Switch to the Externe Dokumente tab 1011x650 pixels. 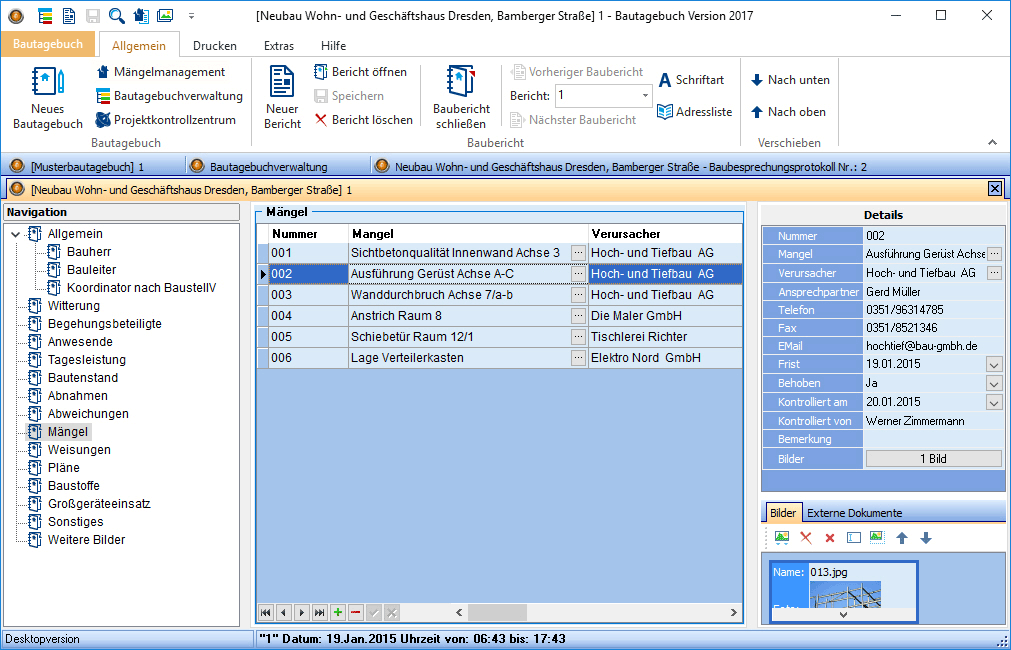tap(854, 513)
